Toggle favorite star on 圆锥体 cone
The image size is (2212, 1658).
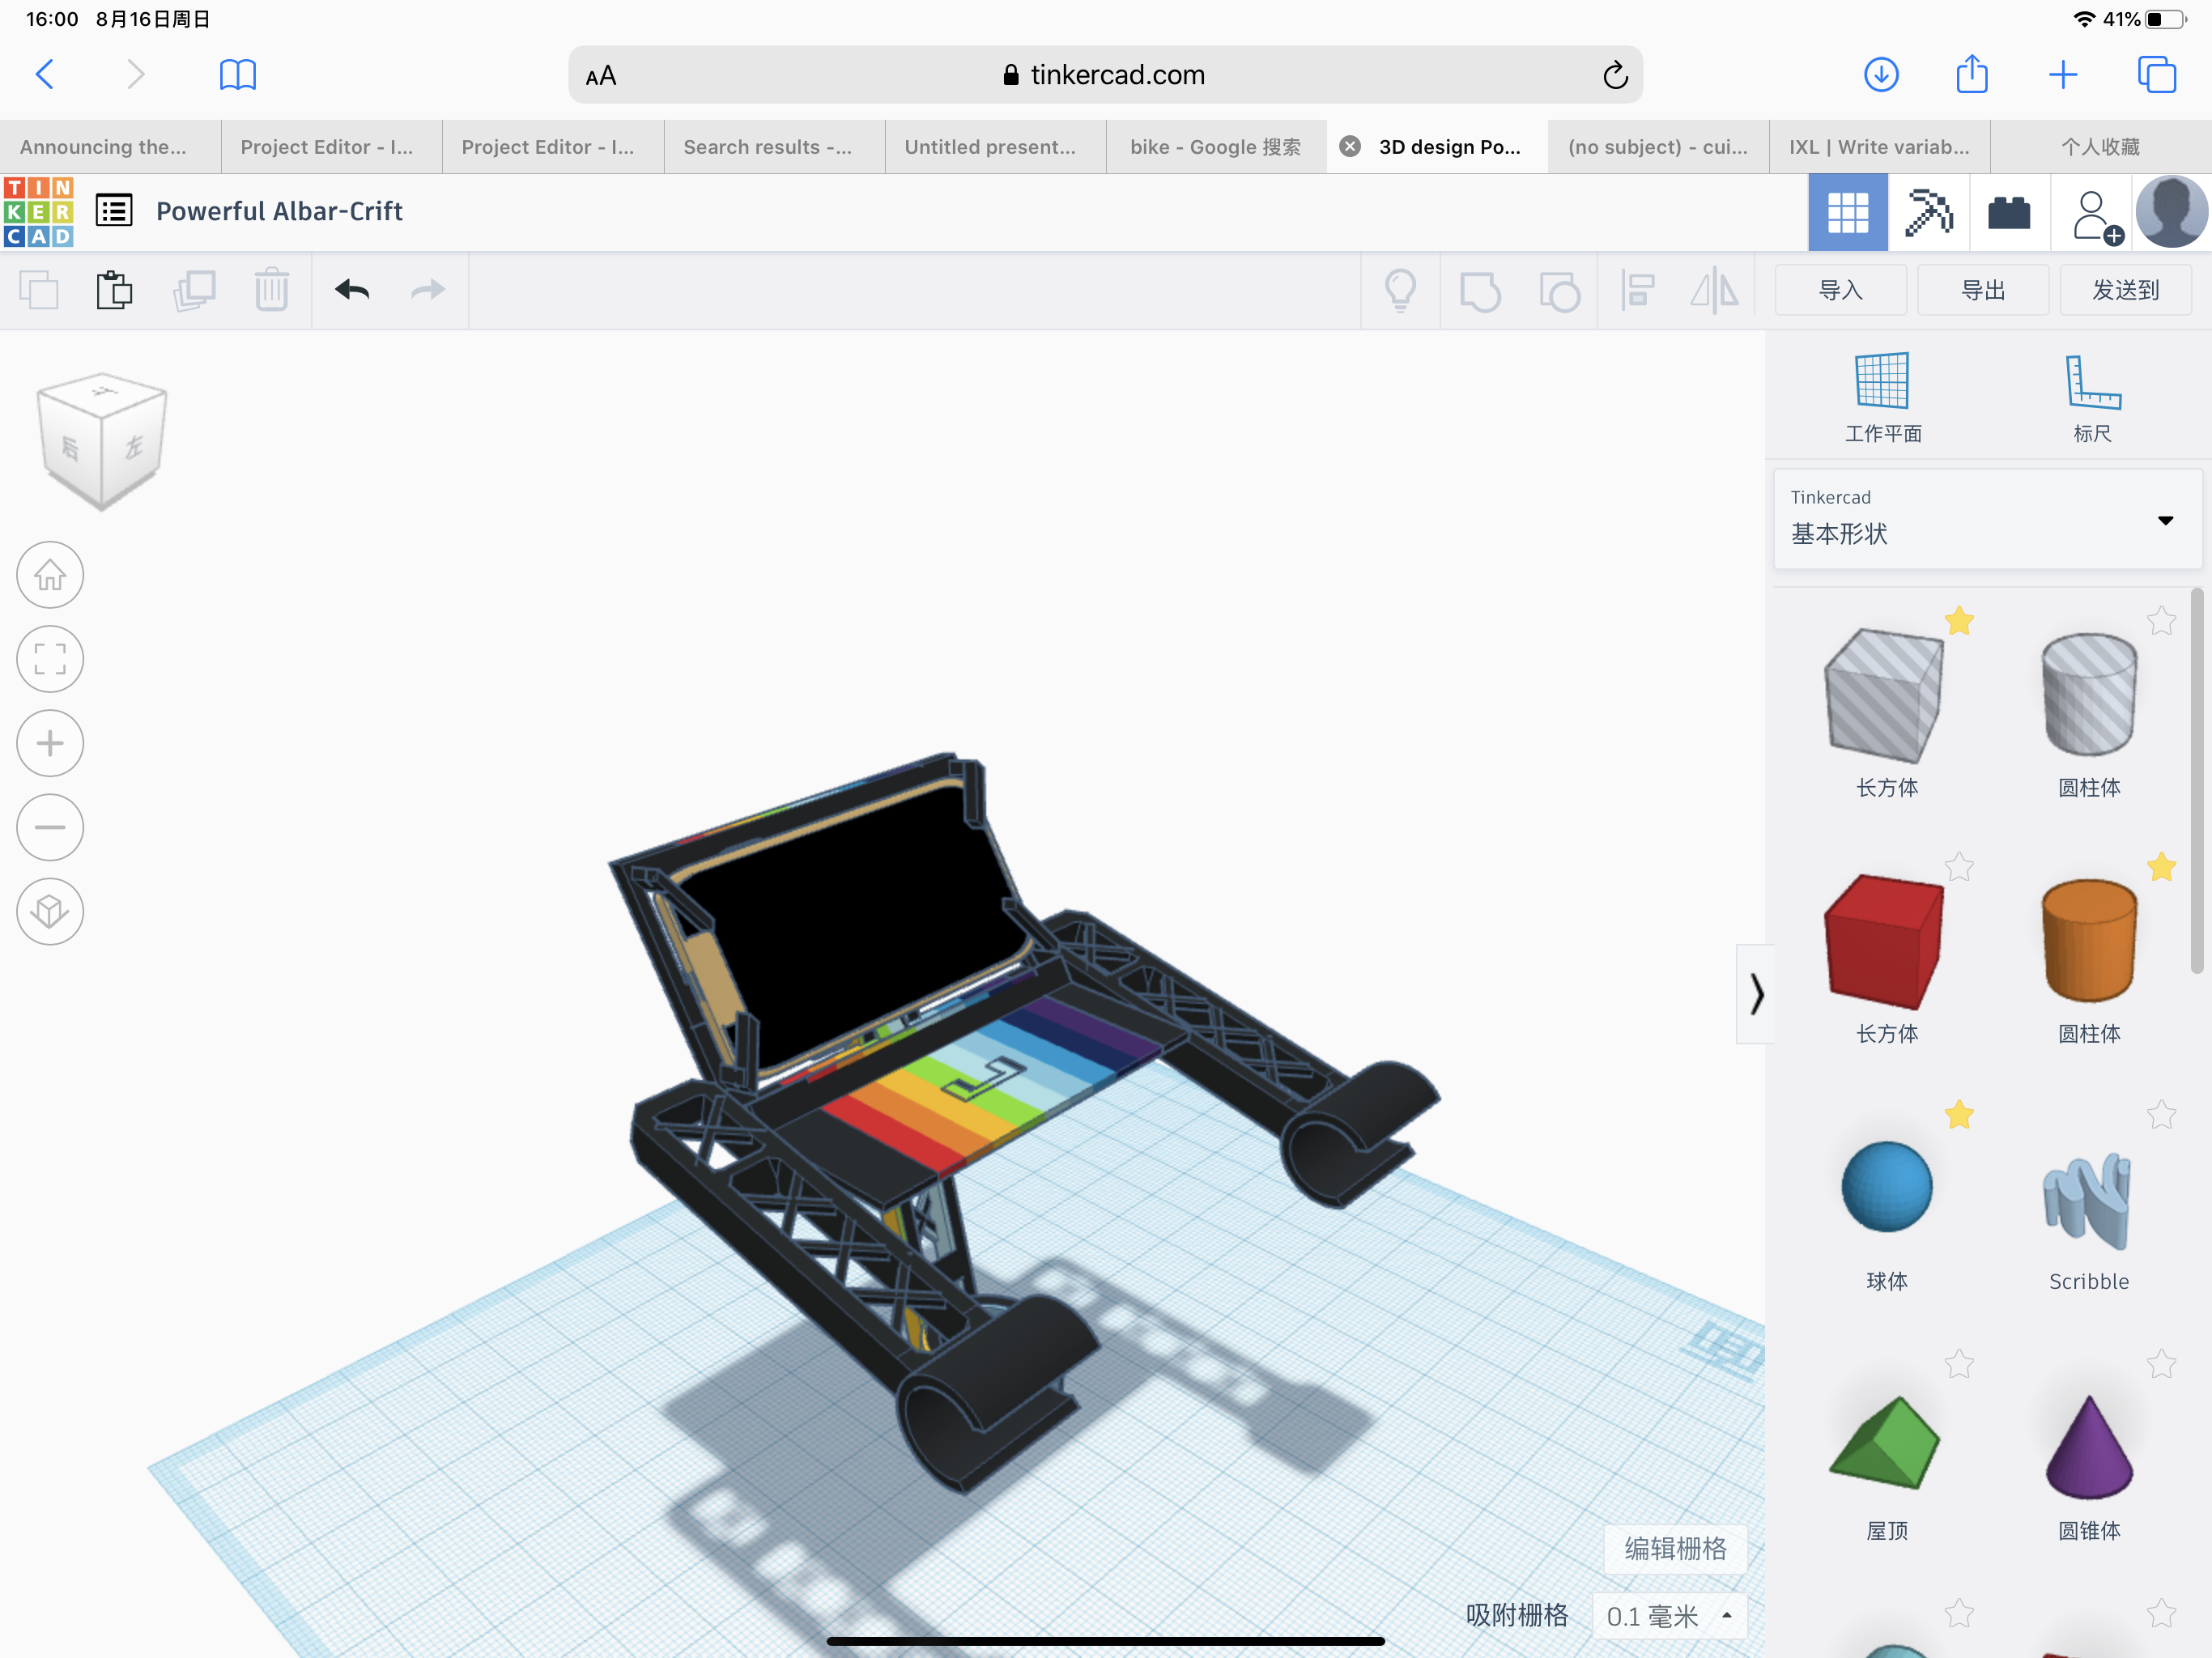(2161, 1363)
